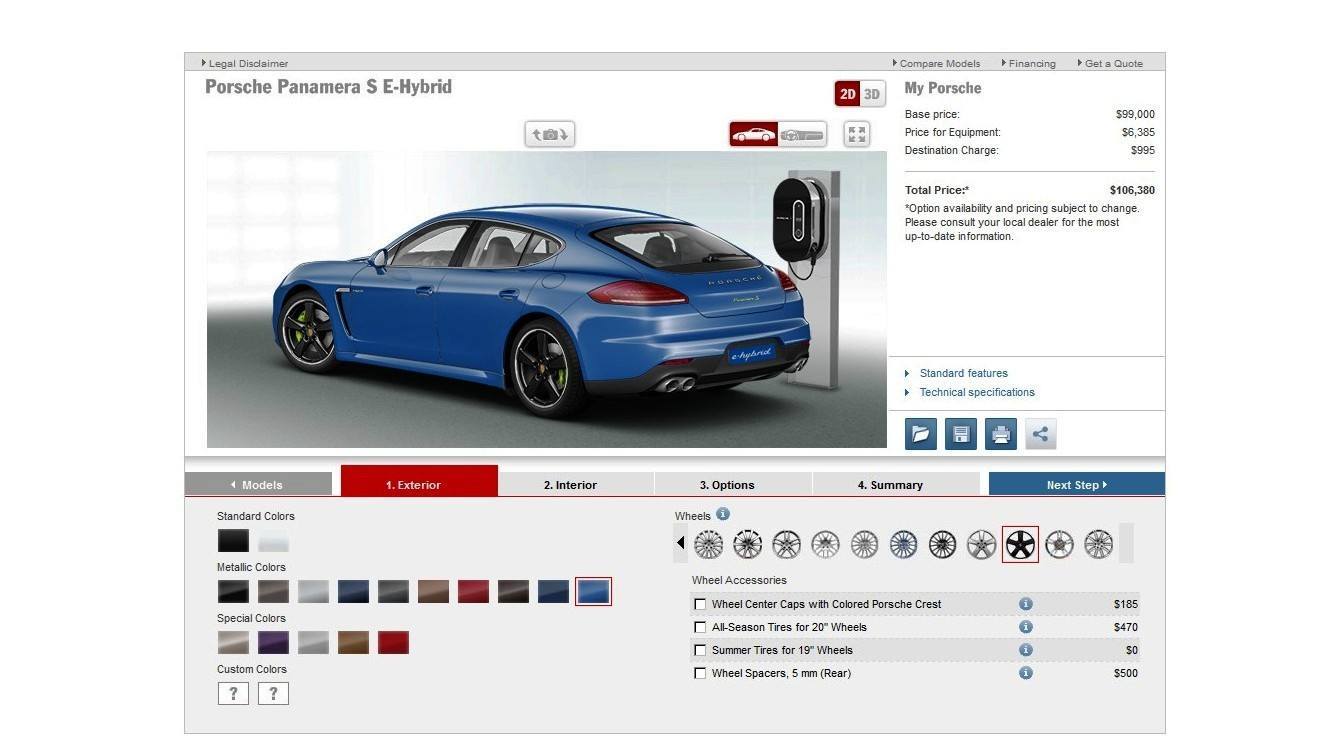Click the $500 price for Wheel Spacers
The height and width of the screenshot is (742, 1326).
[1126, 673]
